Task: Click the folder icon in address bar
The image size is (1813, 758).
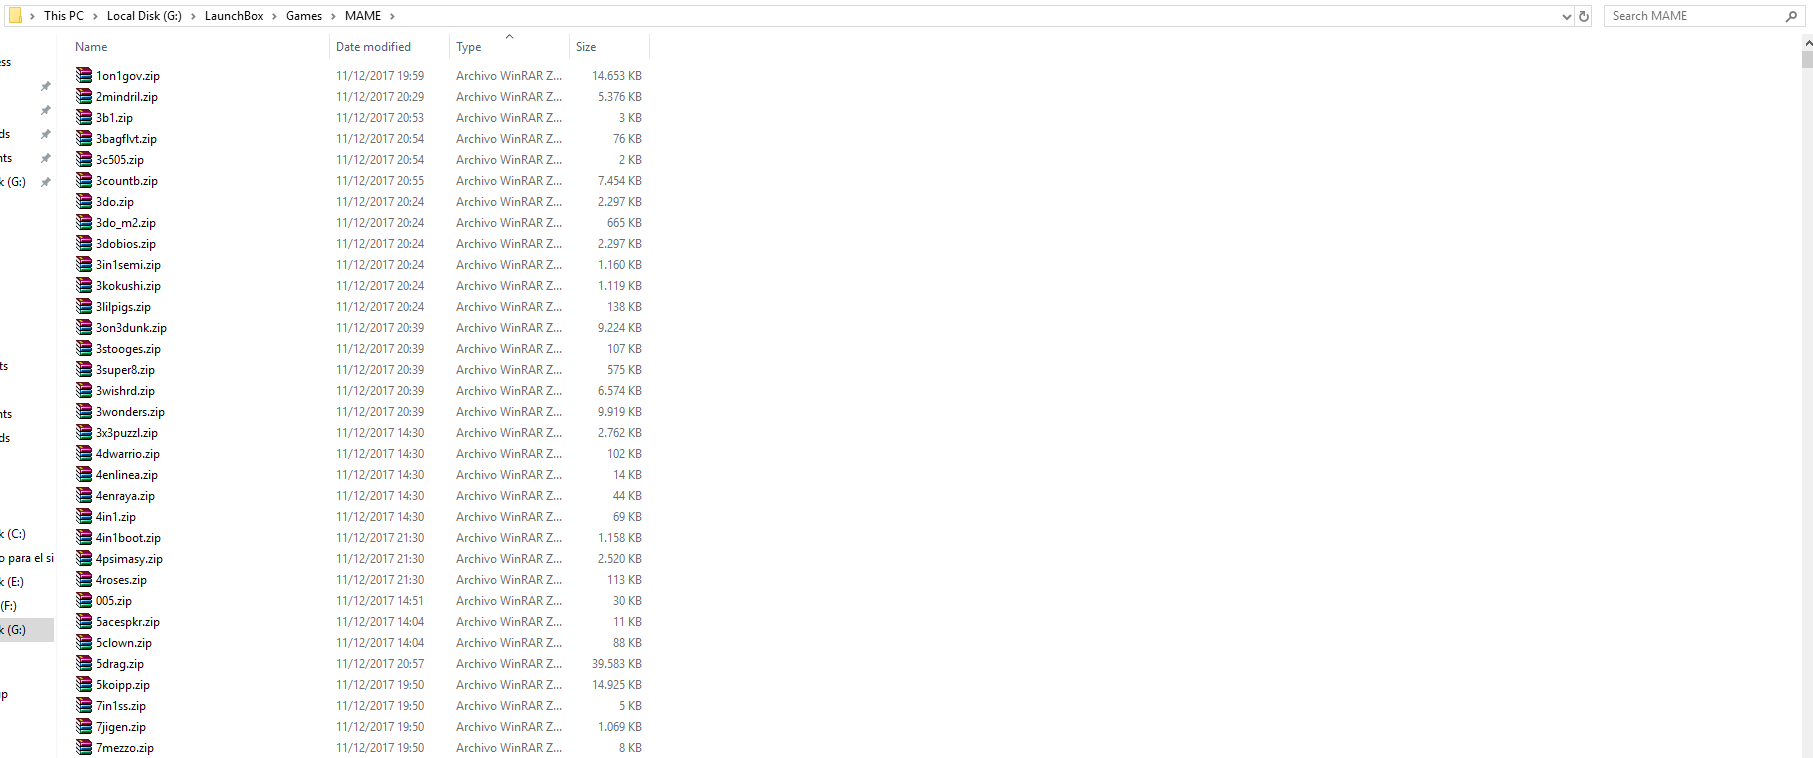Action: [15, 15]
